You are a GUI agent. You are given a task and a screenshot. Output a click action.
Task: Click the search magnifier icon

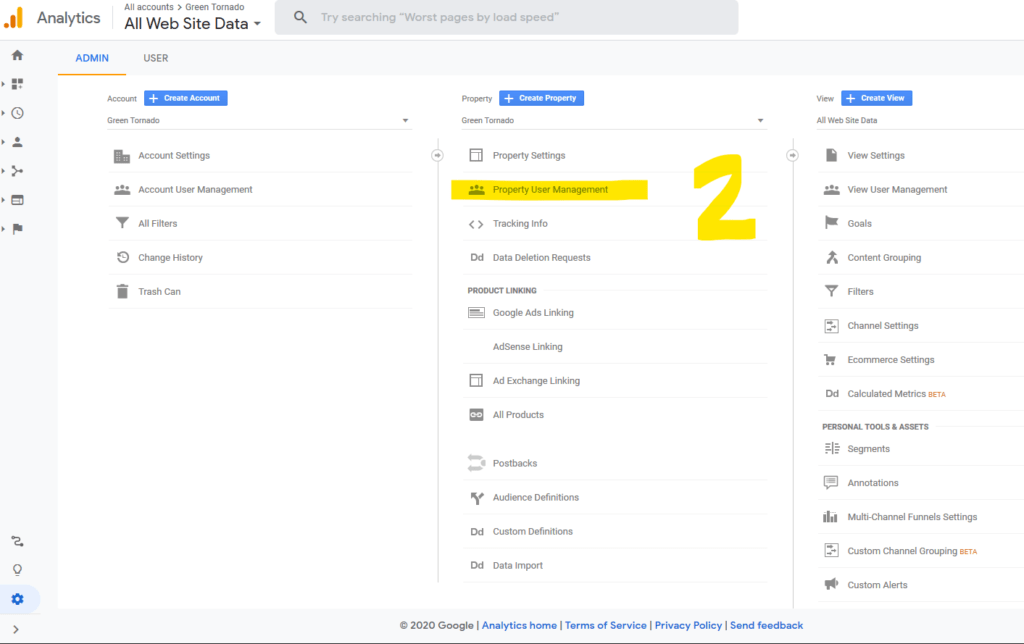pyautogui.click(x=300, y=17)
